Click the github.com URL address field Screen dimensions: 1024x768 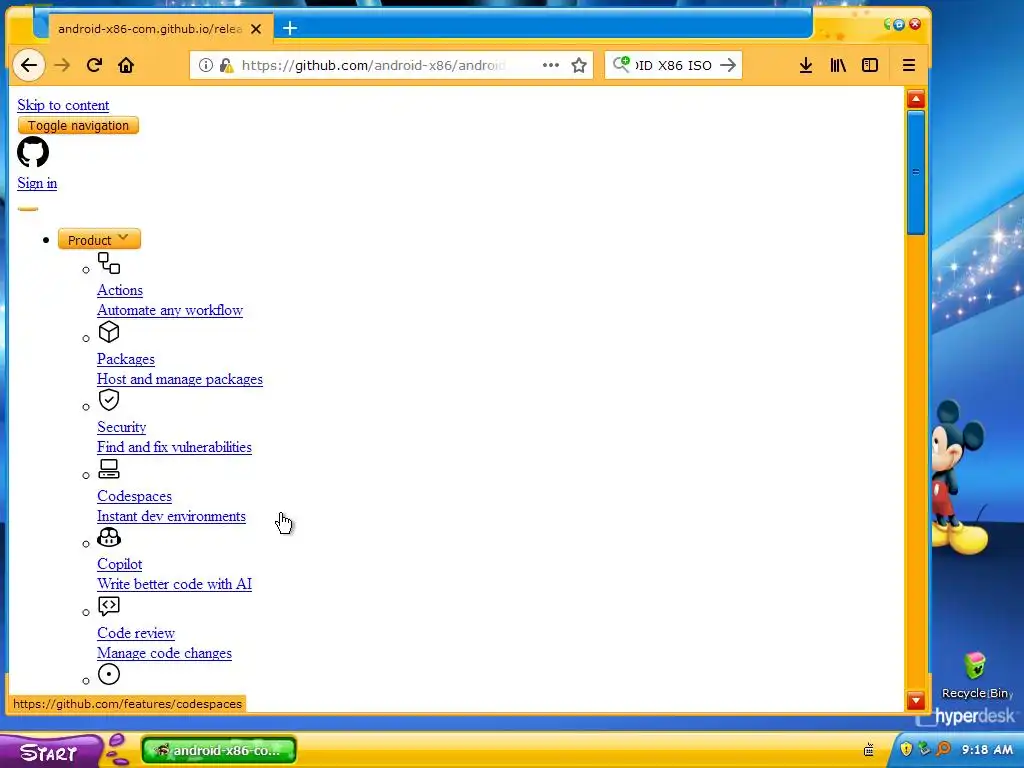coord(392,65)
